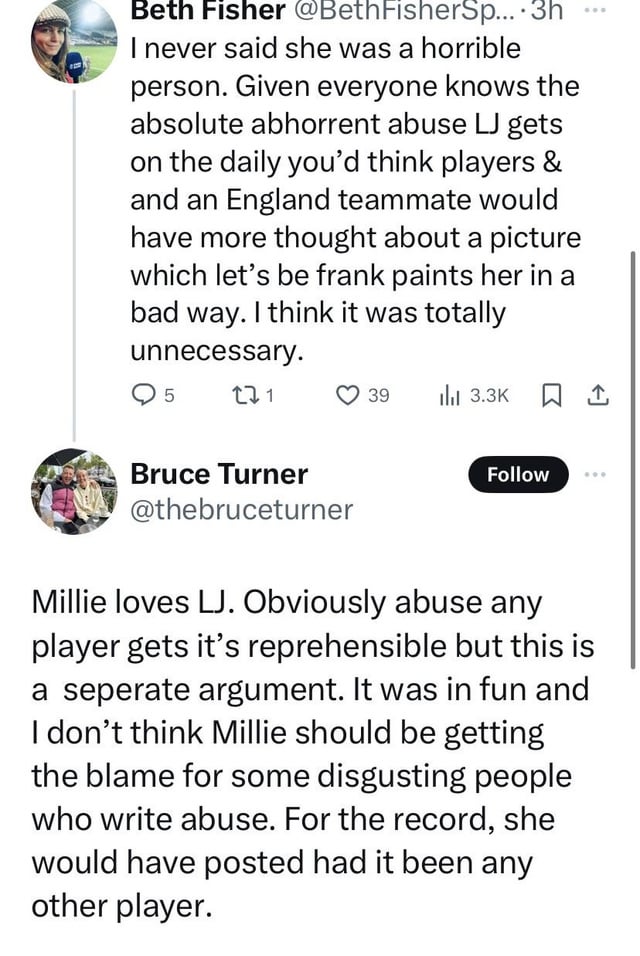Open Bruce Turner's display name link
Image resolution: width=640 pixels, height=956 pixels.
click(219, 474)
